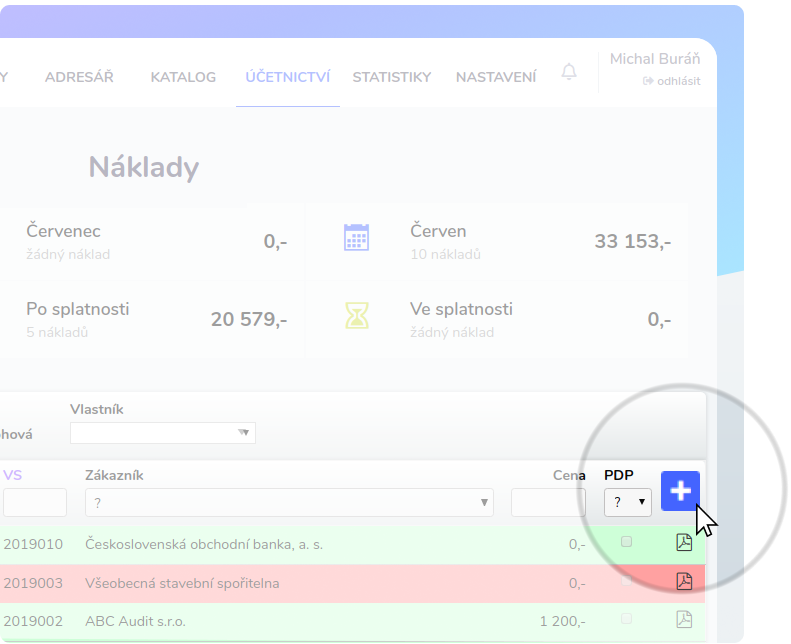Toggle PDP checkbox in row 2019002
This screenshot has width=791, height=644.
click(626, 619)
